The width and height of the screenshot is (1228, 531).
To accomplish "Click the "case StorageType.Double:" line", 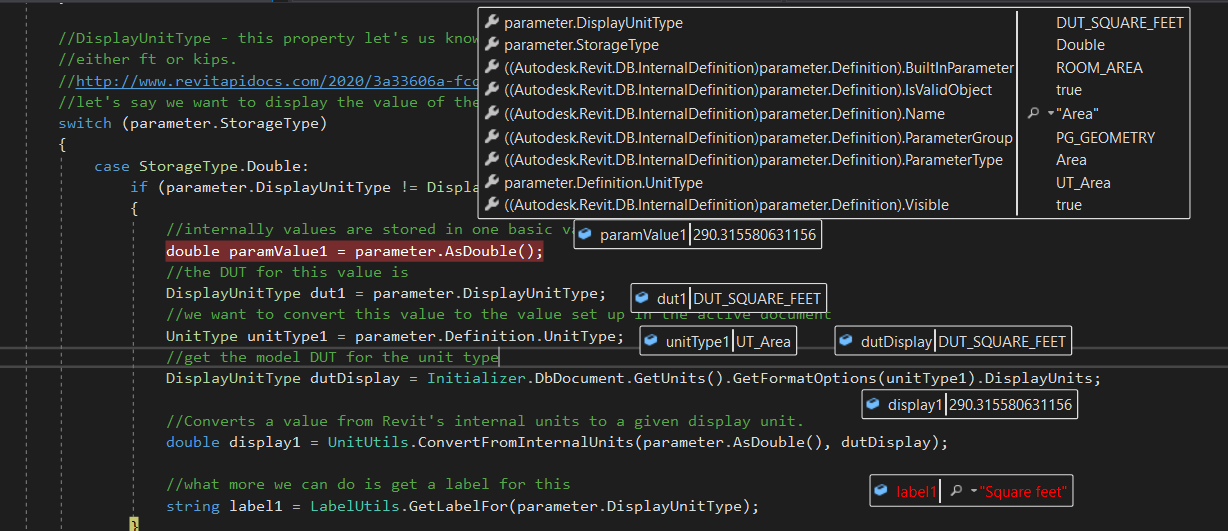I will click(x=202, y=166).
